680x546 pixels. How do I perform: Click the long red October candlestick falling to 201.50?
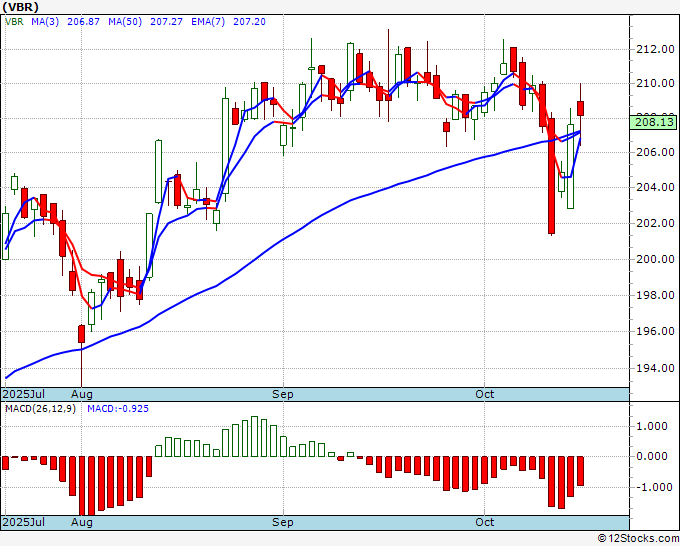[552, 176]
